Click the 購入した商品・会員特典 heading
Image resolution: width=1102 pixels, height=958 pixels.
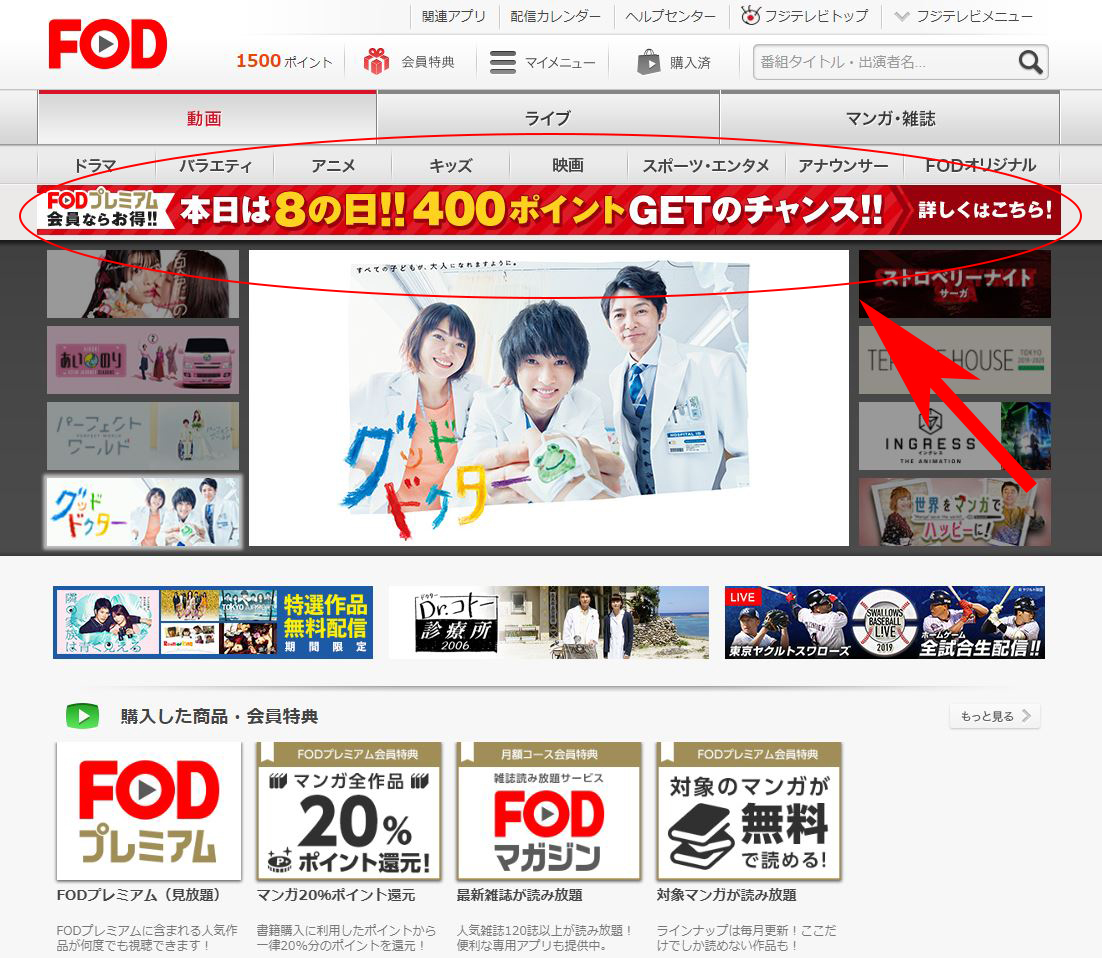point(219,716)
